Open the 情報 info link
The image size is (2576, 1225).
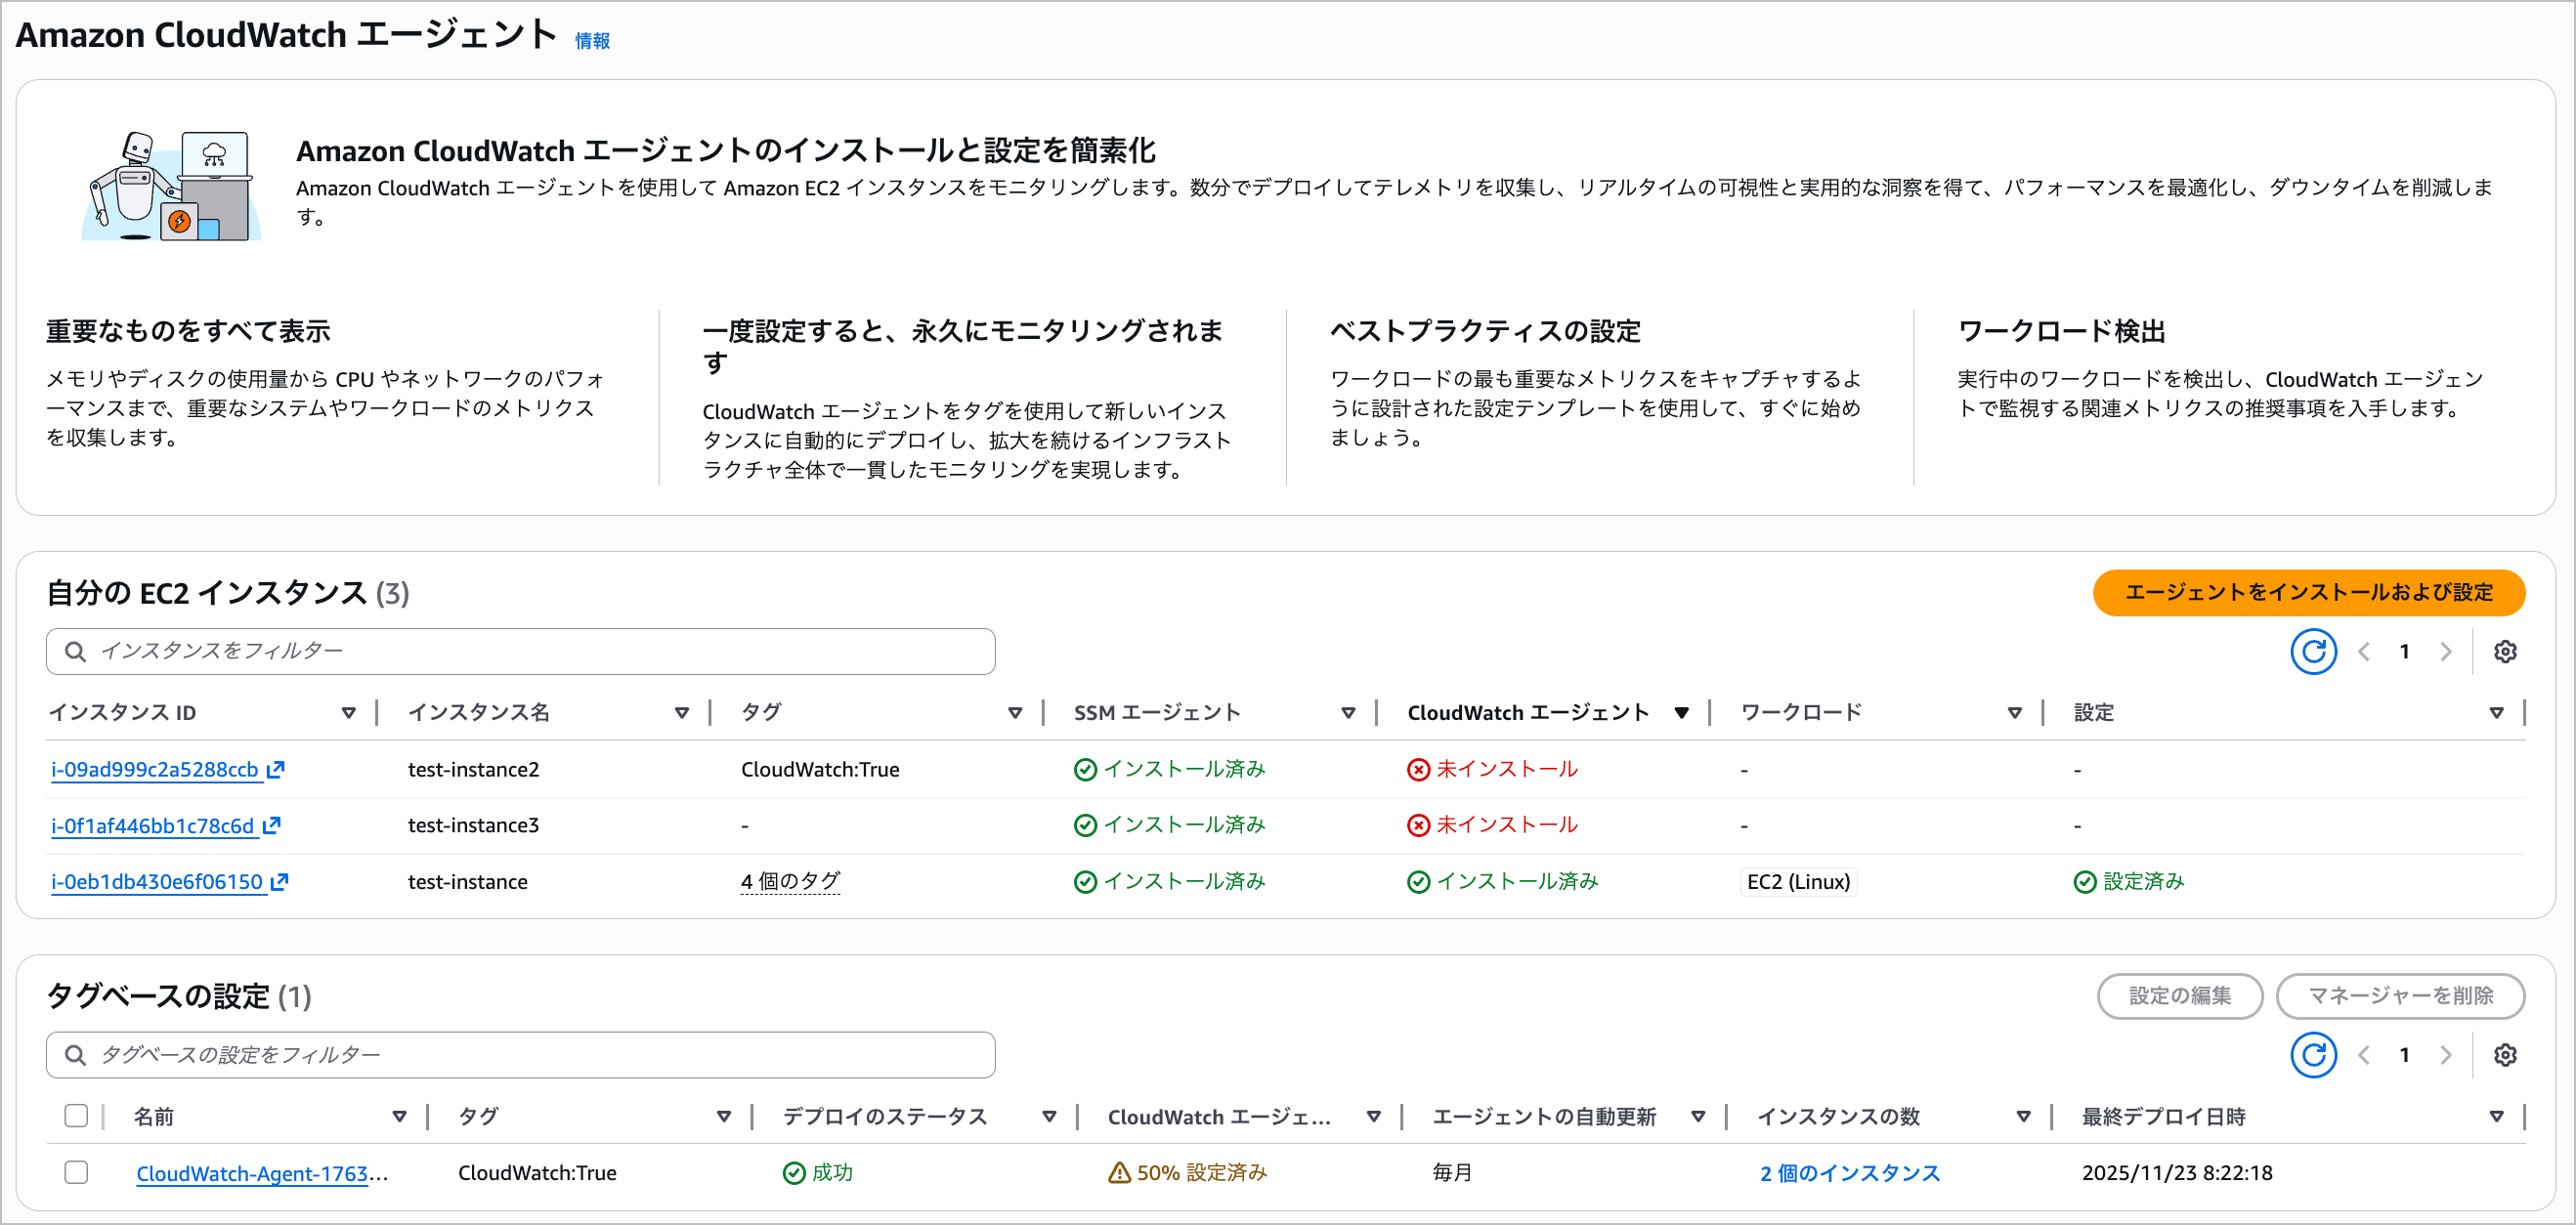tap(592, 41)
